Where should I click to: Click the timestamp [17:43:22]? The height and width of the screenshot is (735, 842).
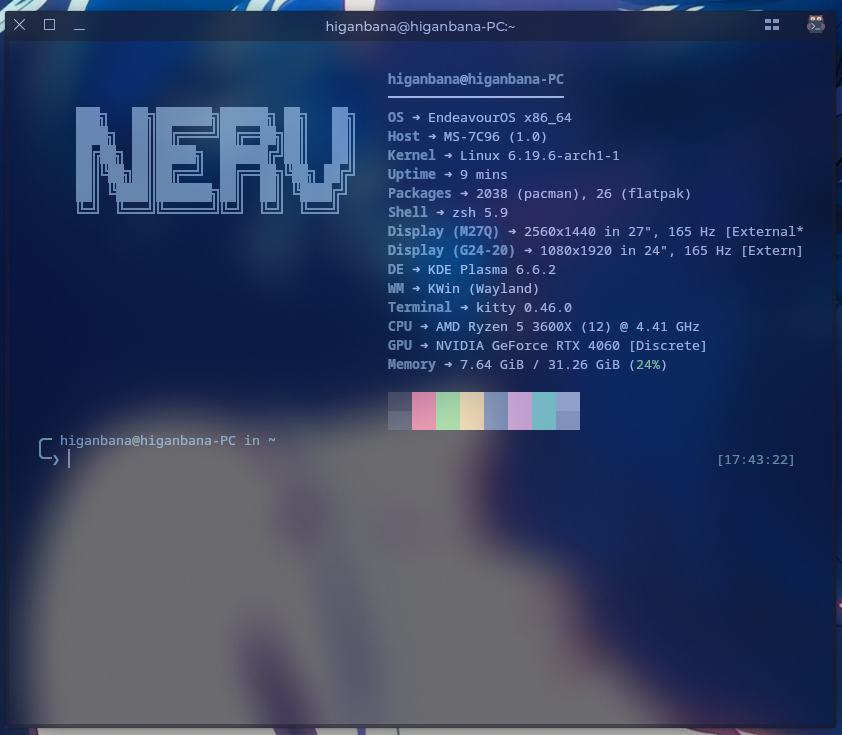tap(756, 460)
